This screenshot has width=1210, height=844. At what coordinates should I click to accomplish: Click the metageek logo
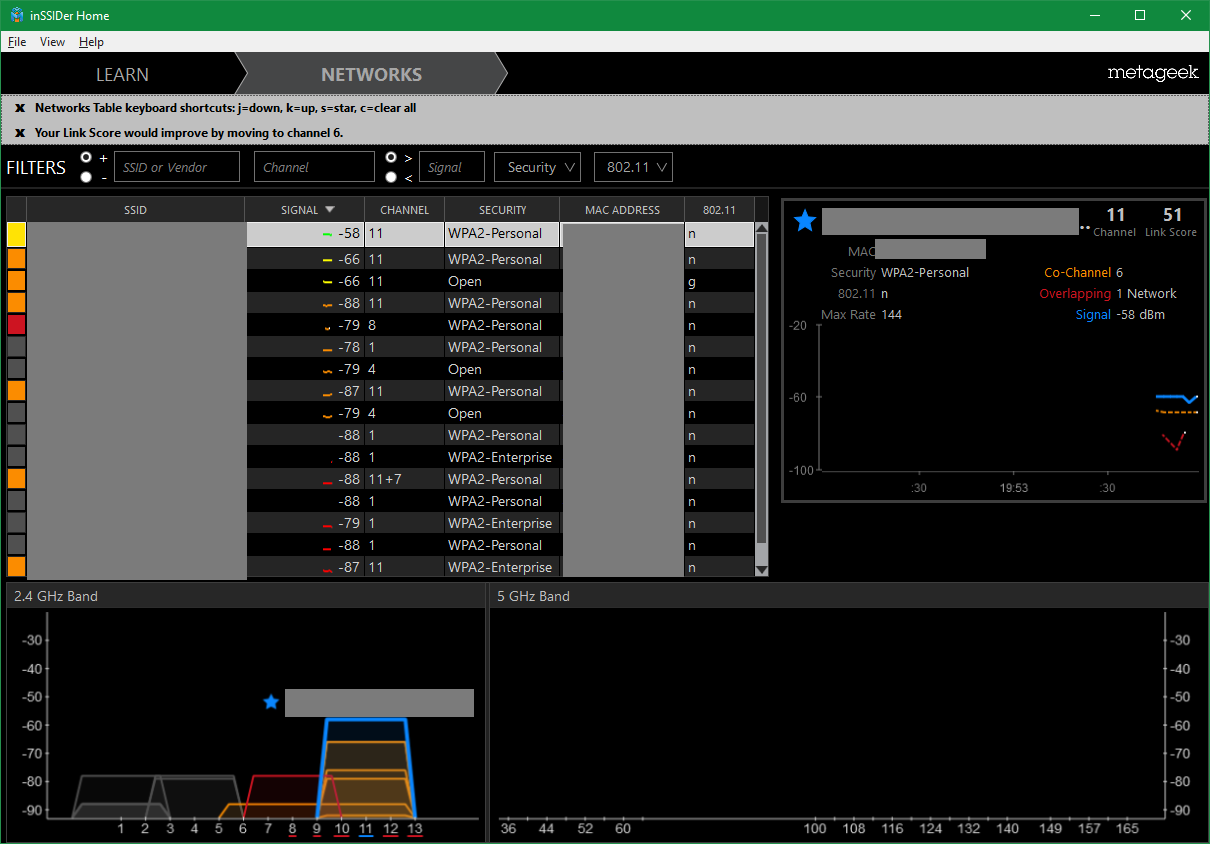tap(1153, 73)
